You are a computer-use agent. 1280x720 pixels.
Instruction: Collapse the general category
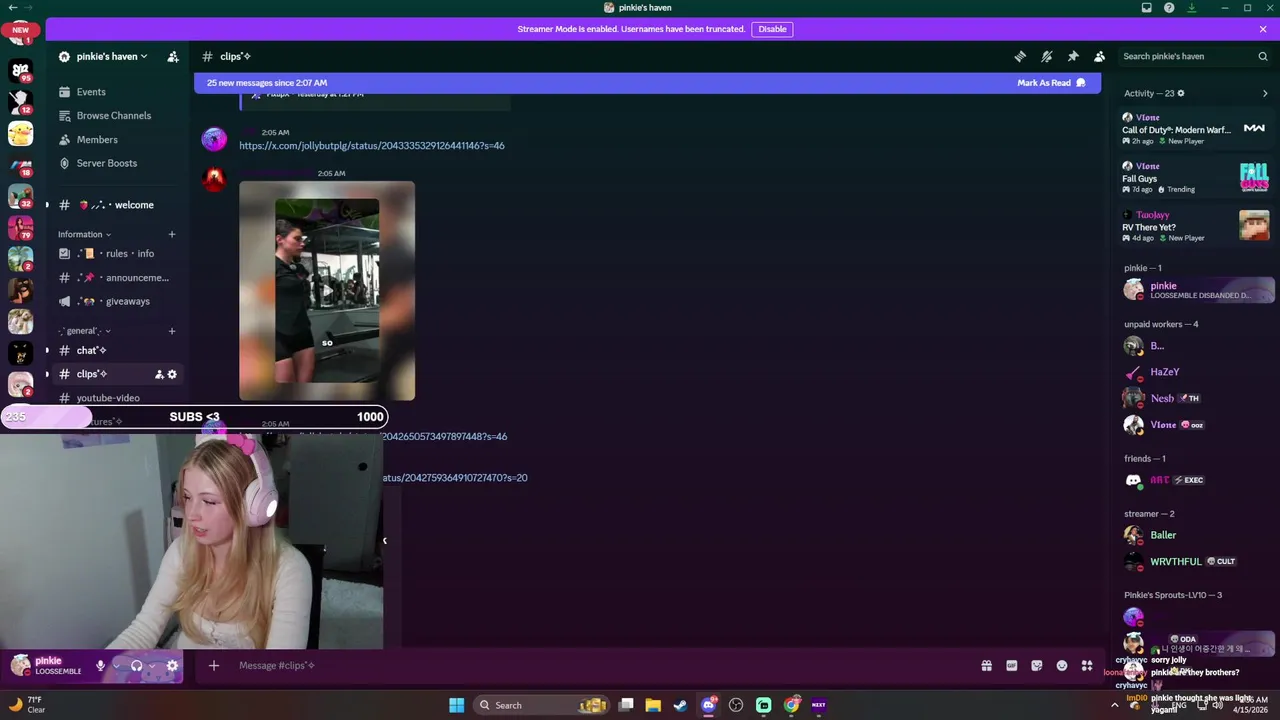coord(84,331)
